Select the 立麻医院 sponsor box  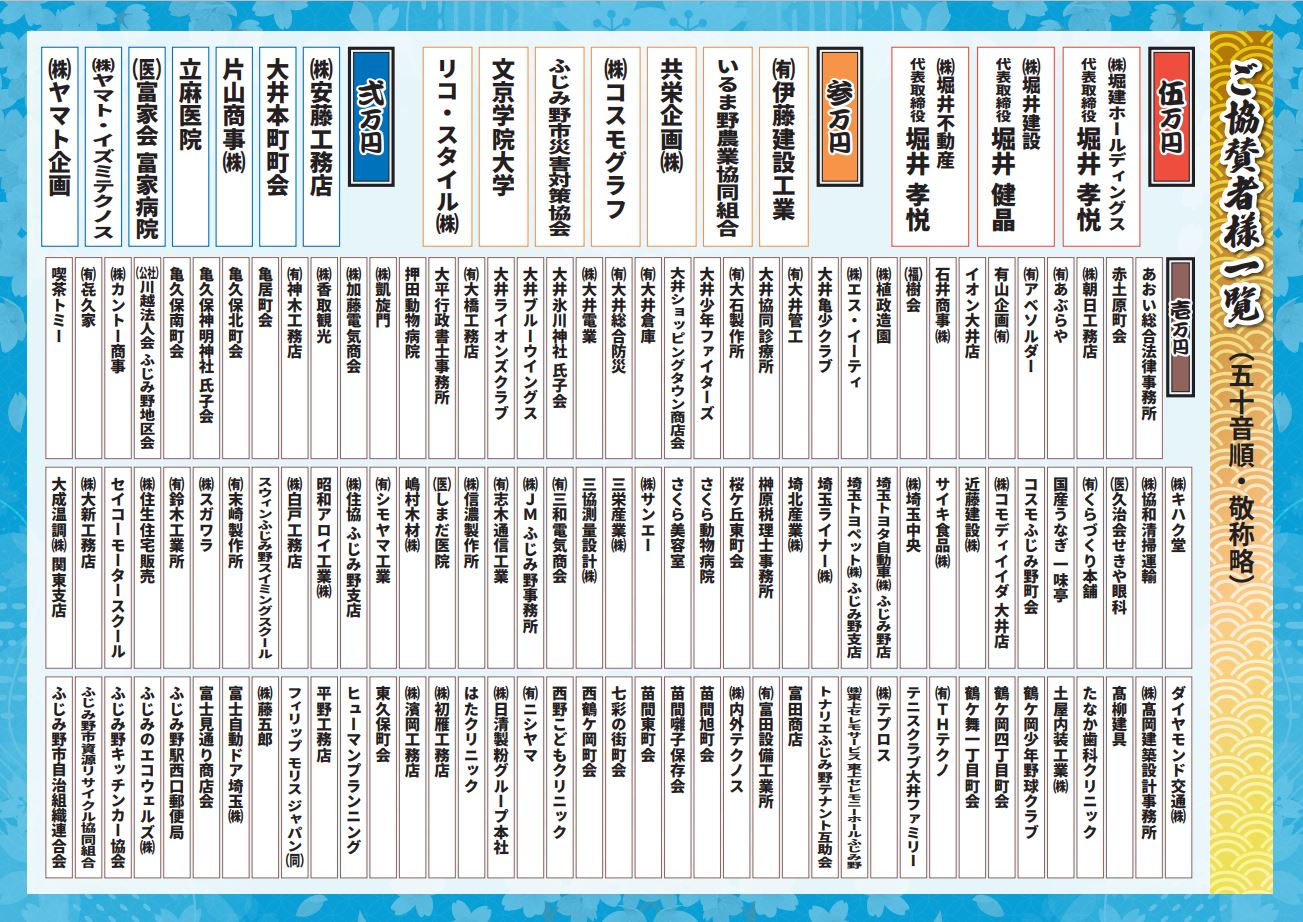[x=190, y=146]
